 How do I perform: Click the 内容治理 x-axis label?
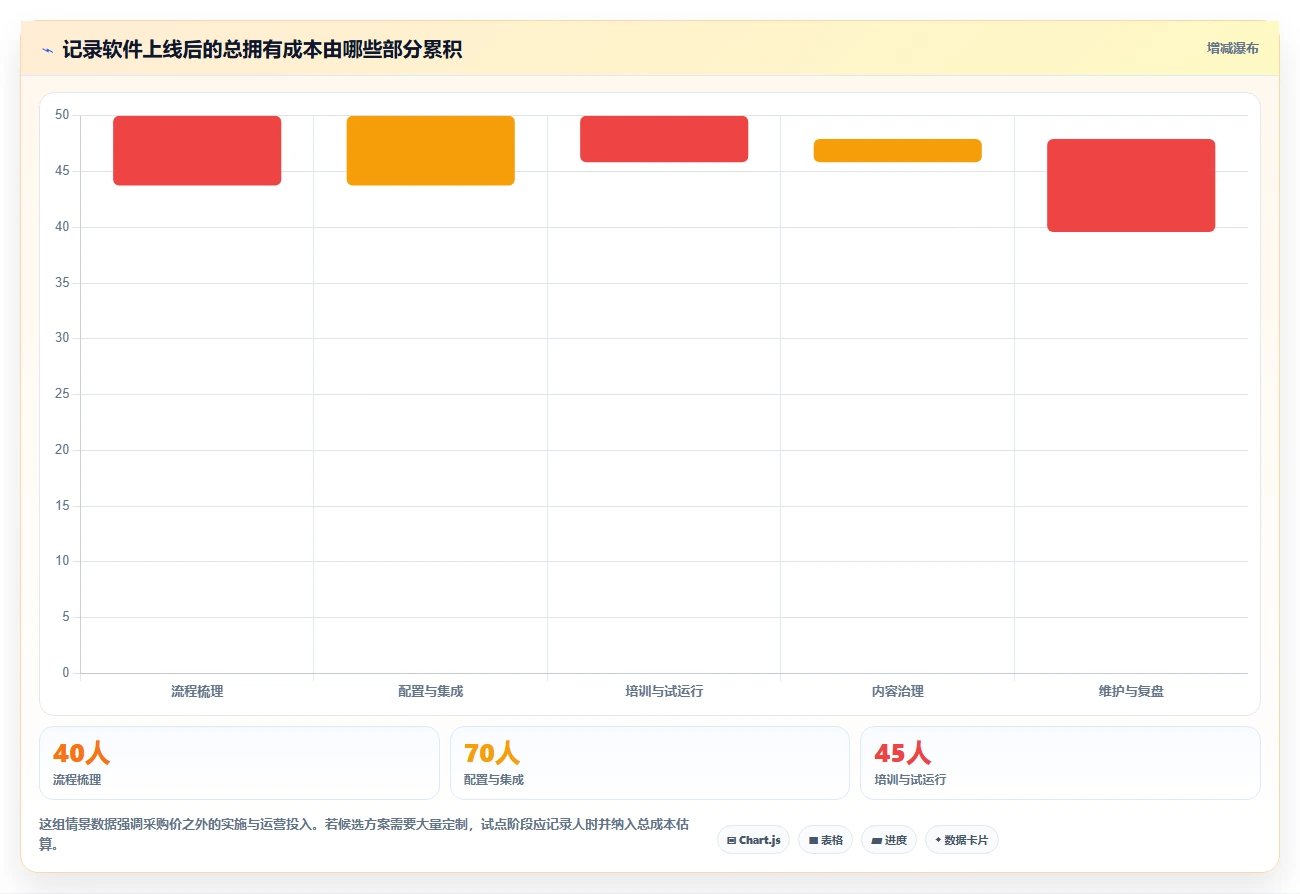tap(897, 691)
